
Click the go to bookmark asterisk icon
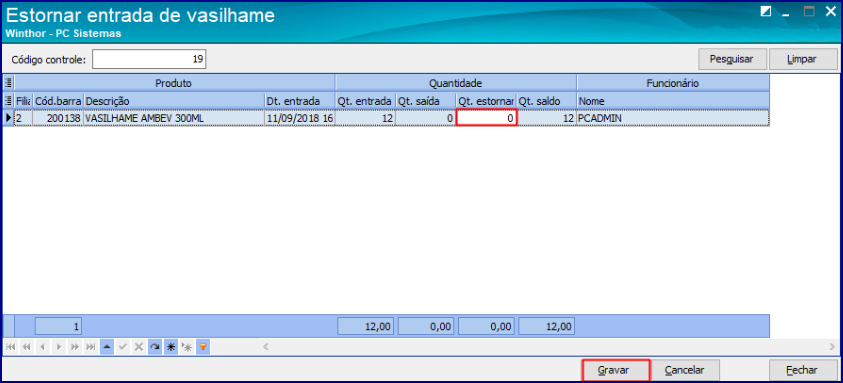coord(187,347)
